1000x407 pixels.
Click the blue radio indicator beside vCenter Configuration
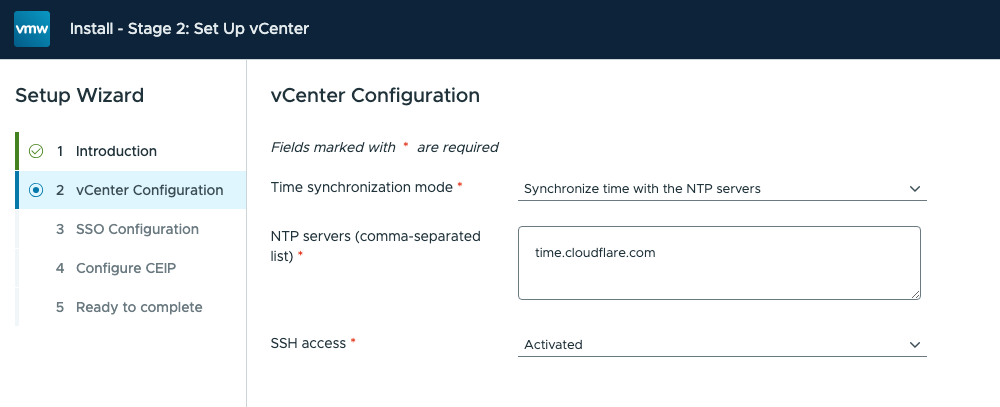[x=36, y=190]
